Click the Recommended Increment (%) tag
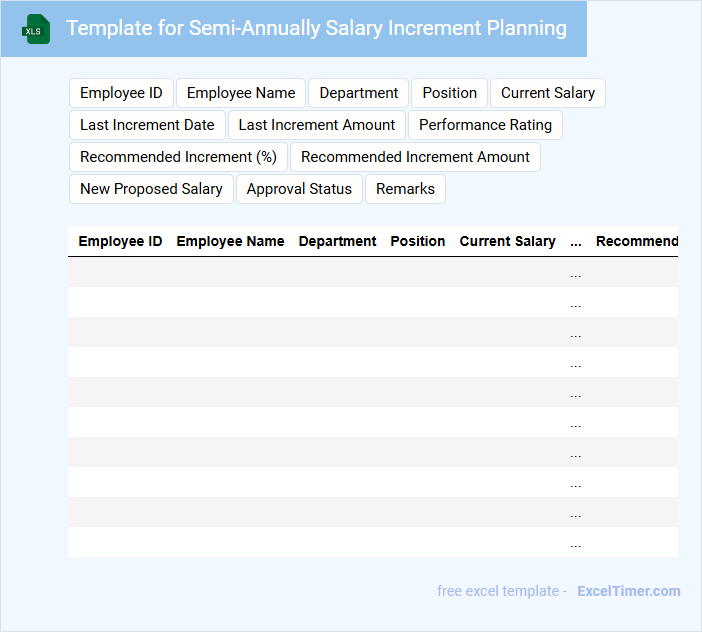The image size is (702, 632). click(x=178, y=157)
